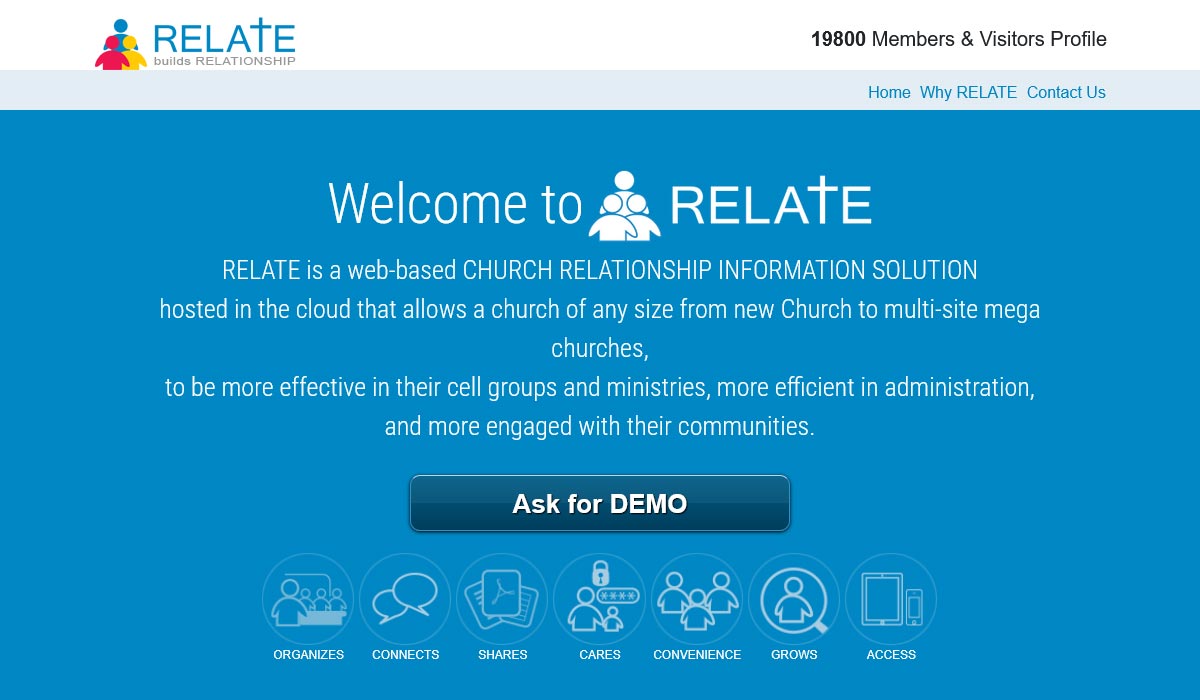The image size is (1200, 700).
Task: Select the Organizes feature icon
Action: pyautogui.click(x=308, y=599)
